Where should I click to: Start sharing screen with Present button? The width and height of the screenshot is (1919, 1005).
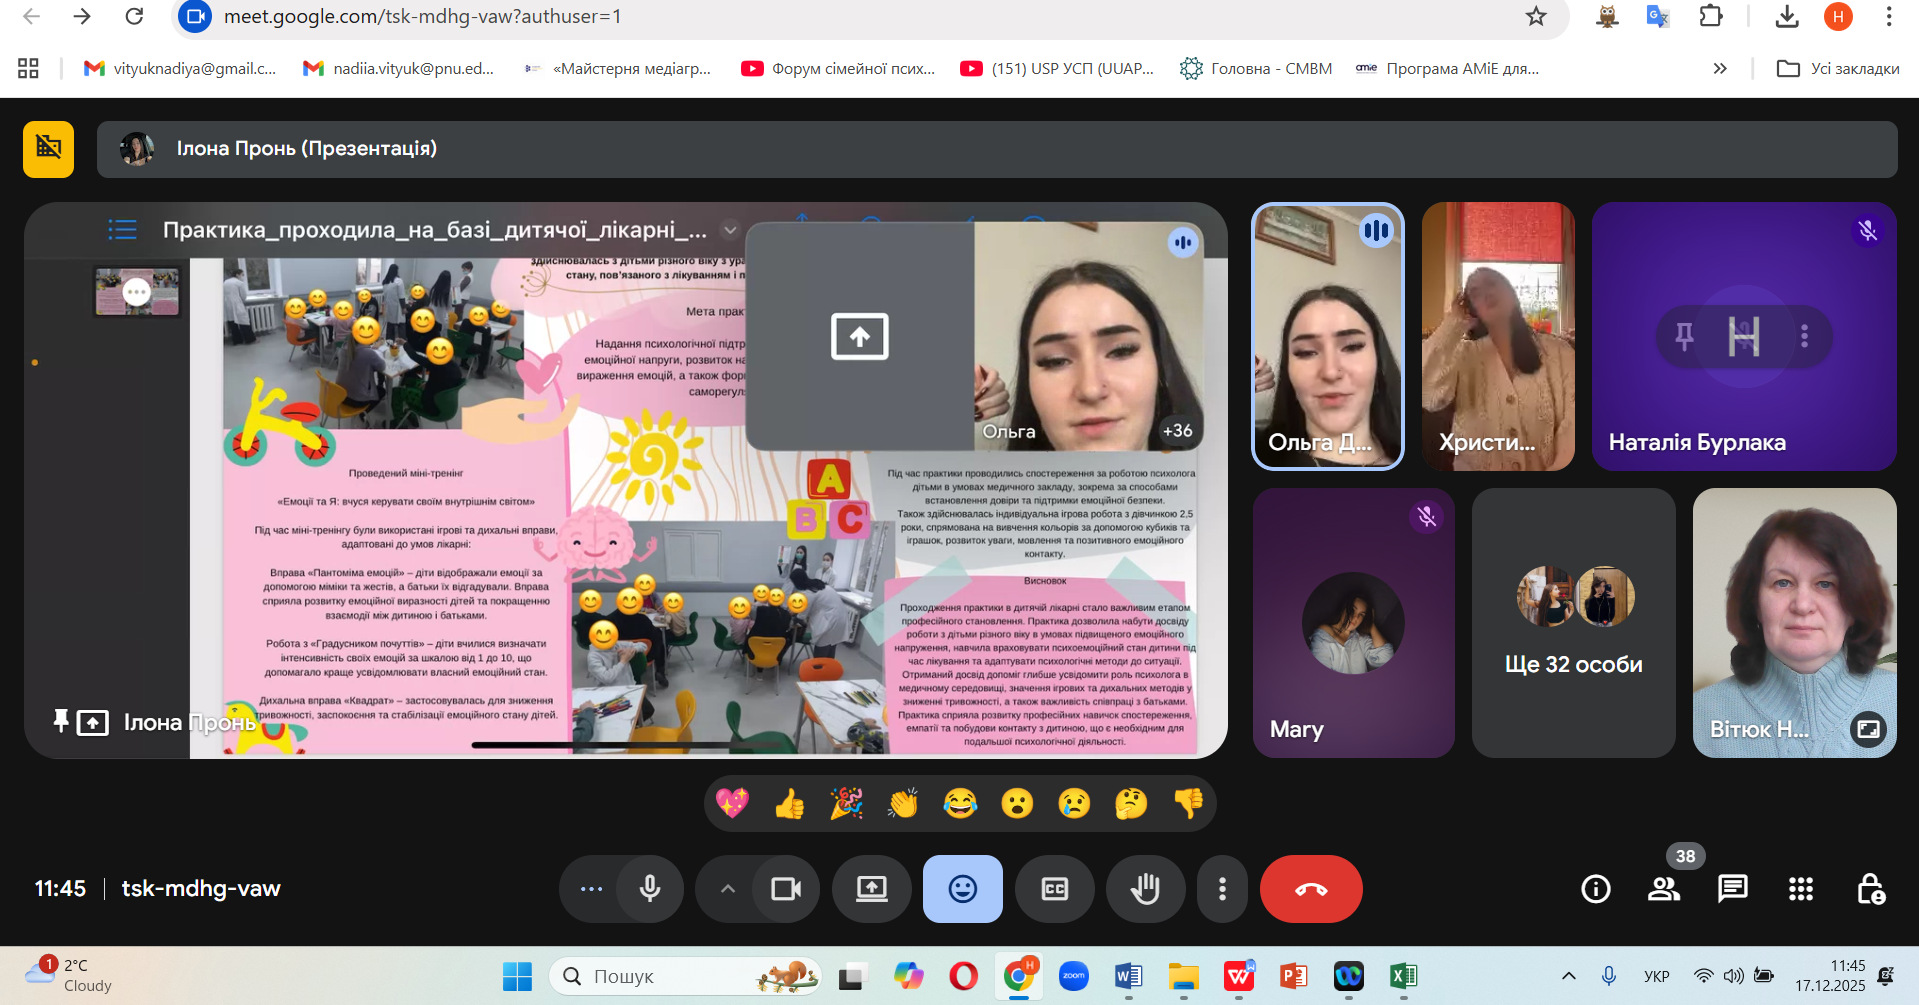[x=871, y=889]
